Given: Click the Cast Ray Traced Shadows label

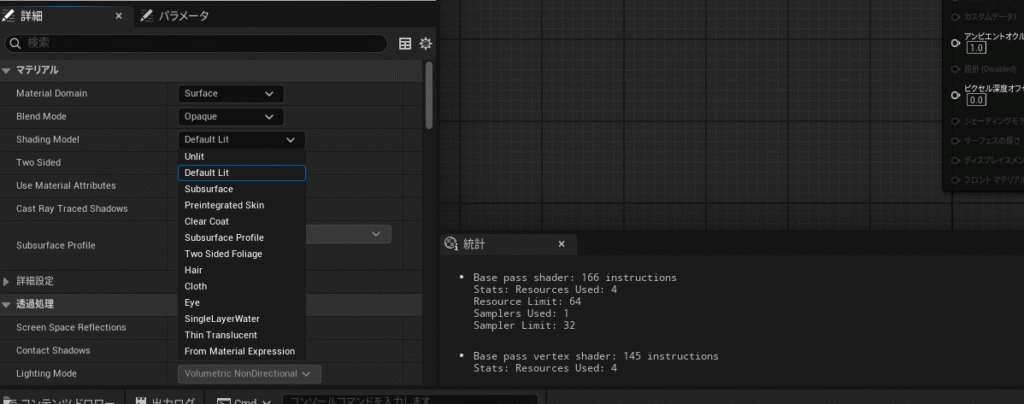Looking at the screenshot, I should pyautogui.click(x=72, y=208).
